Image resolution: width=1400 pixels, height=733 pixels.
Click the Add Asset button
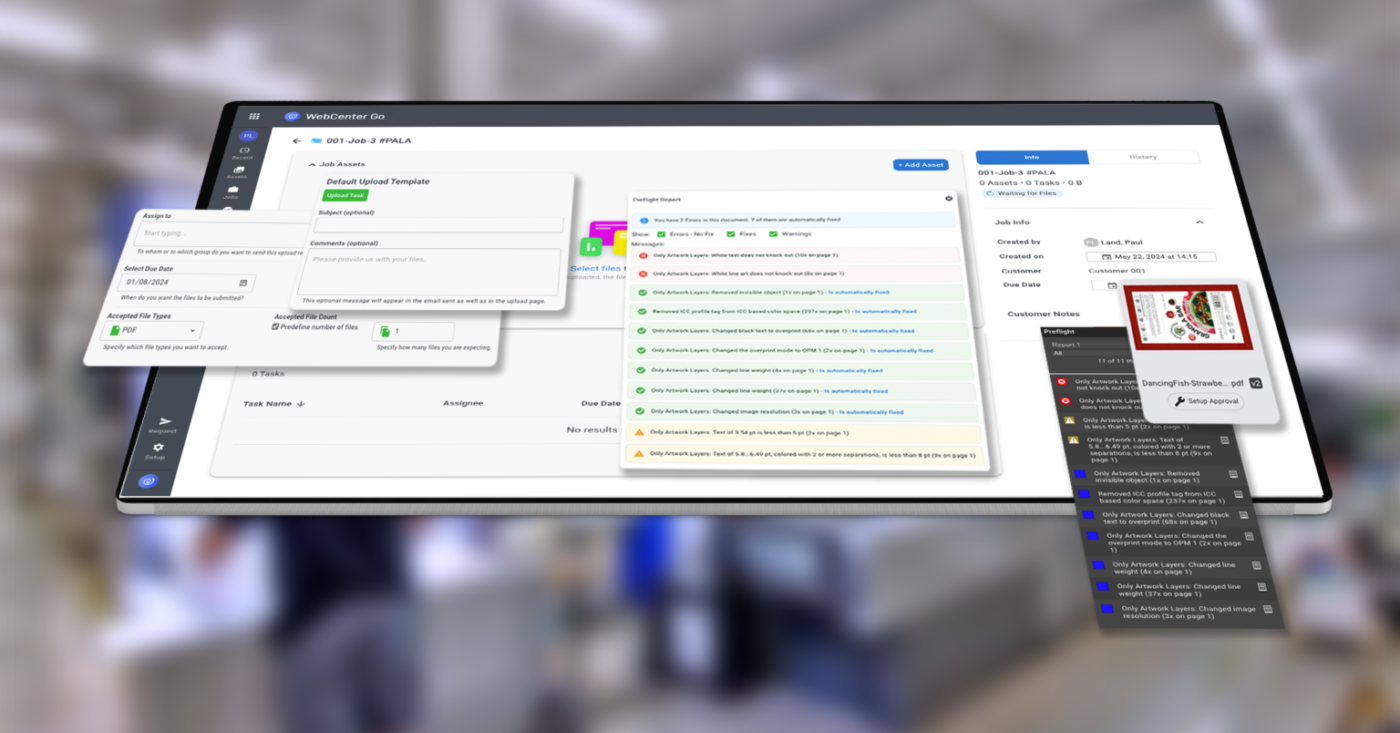[920, 165]
